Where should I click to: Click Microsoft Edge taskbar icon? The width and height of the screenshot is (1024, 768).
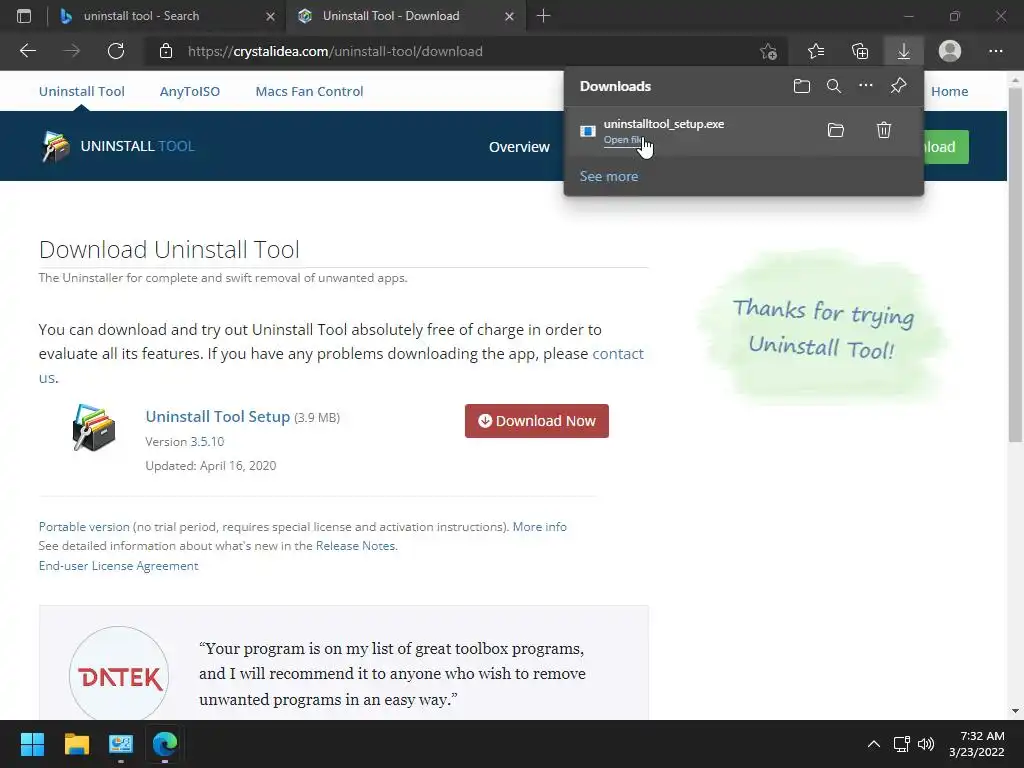coord(165,744)
